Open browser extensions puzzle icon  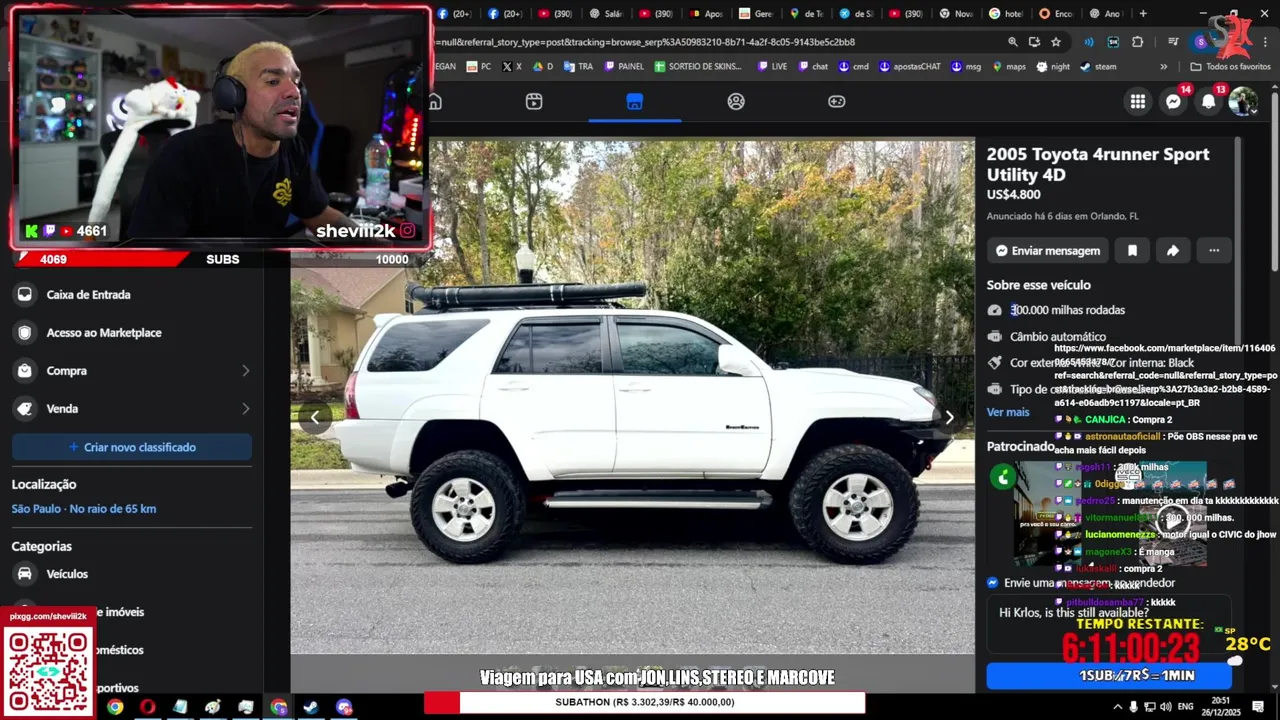click(1137, 42)
